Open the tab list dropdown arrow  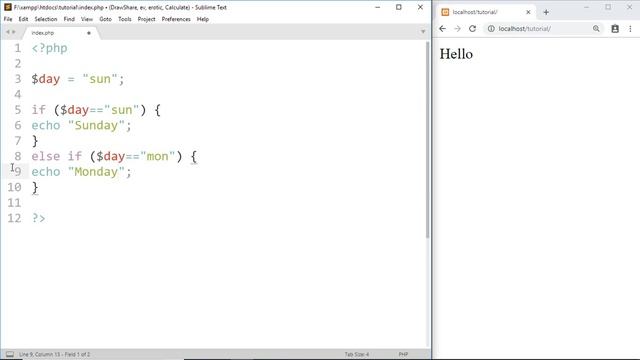pos(423,32)
